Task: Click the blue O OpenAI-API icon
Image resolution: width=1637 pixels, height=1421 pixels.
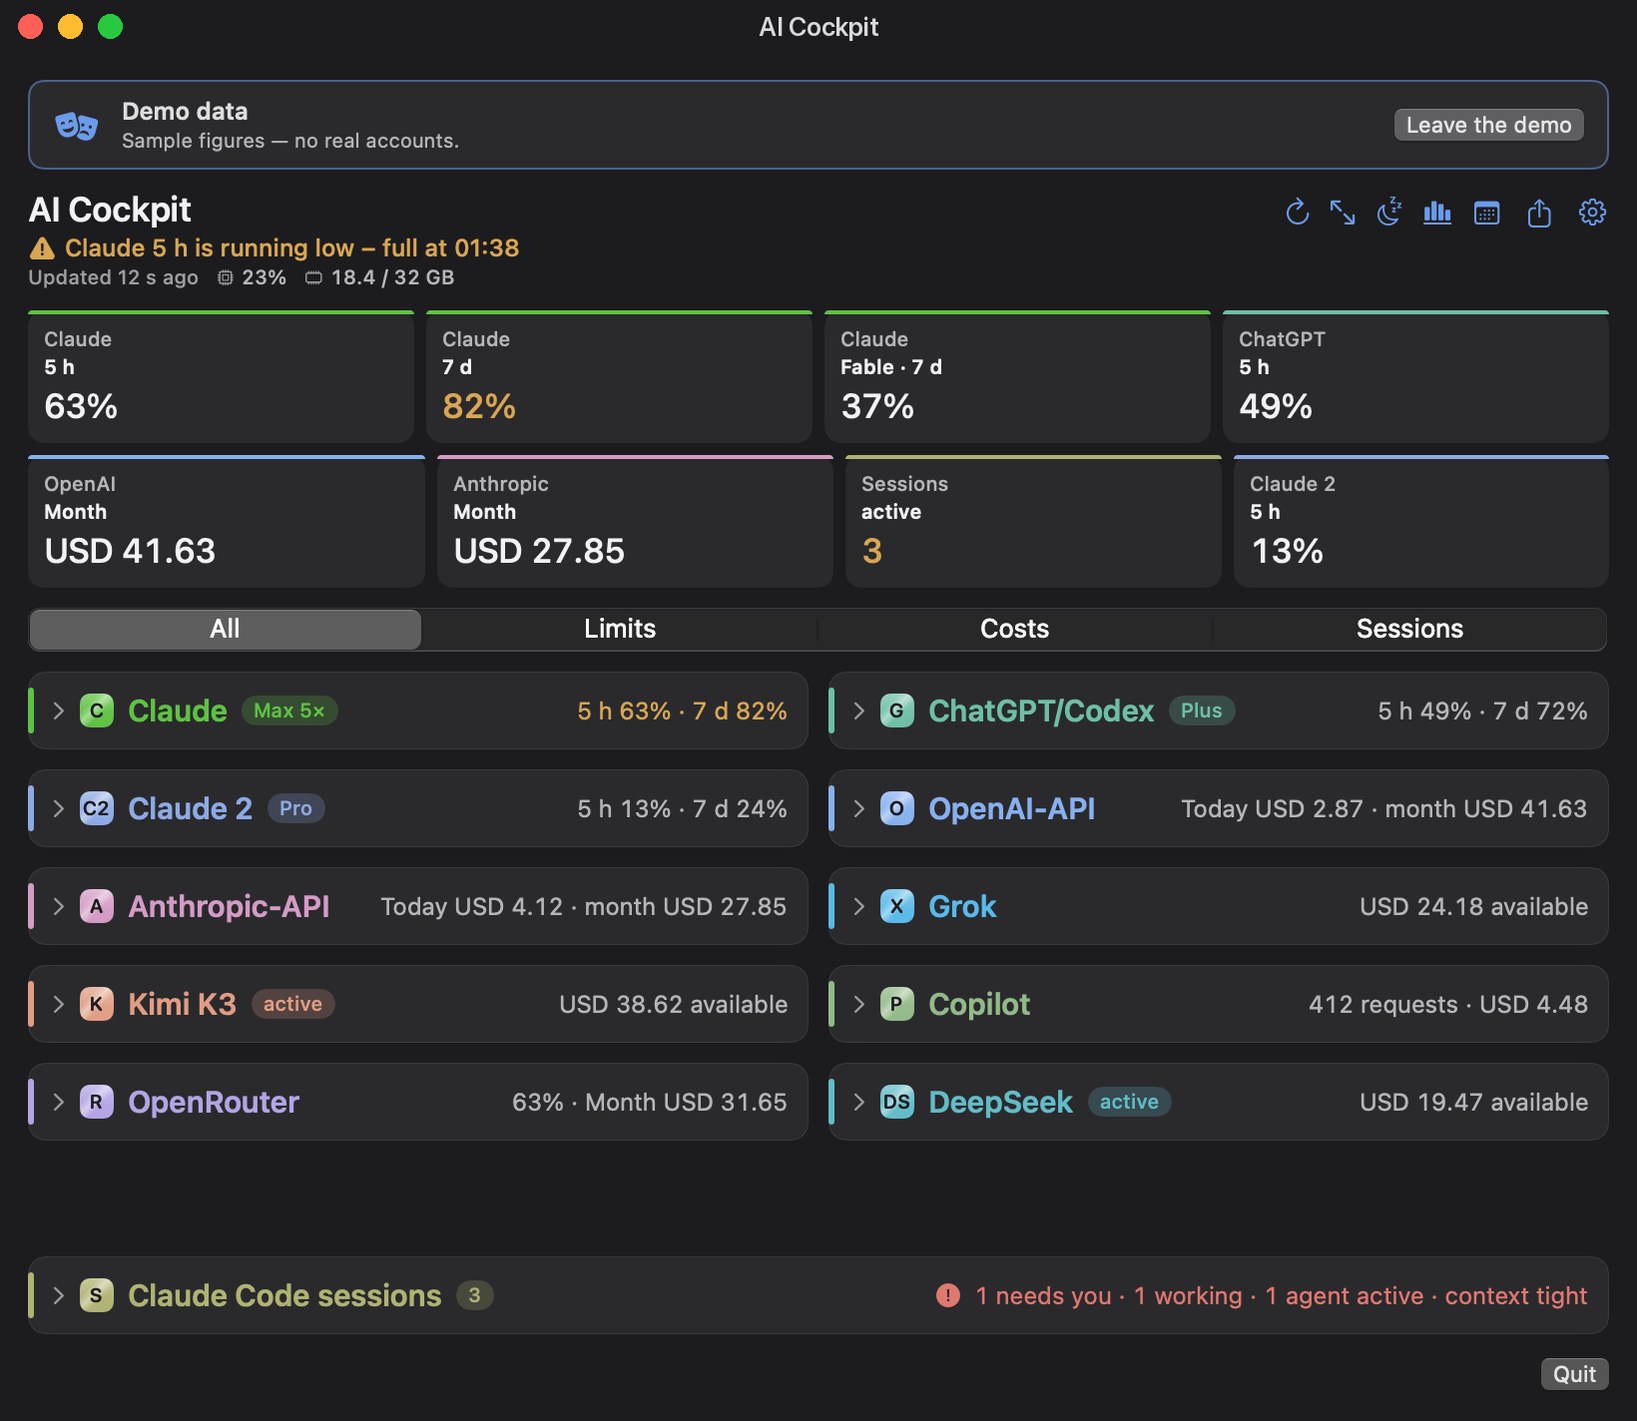Action: click(896, 808)
